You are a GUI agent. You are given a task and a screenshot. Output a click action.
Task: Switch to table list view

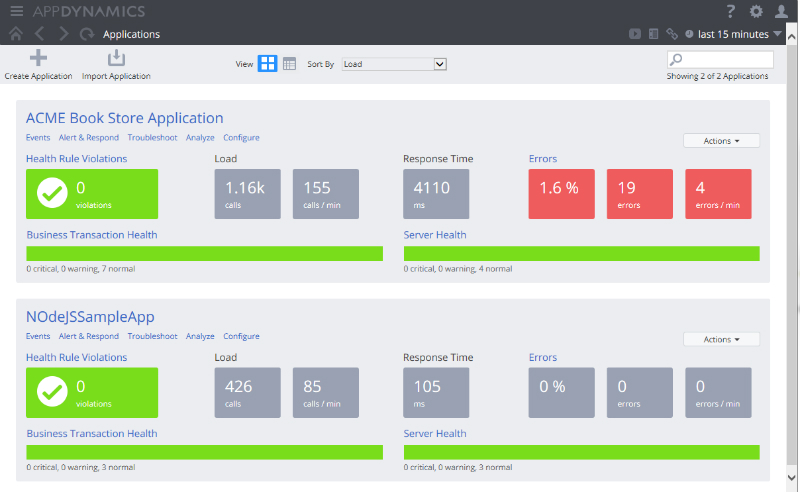tap(289, 64)
